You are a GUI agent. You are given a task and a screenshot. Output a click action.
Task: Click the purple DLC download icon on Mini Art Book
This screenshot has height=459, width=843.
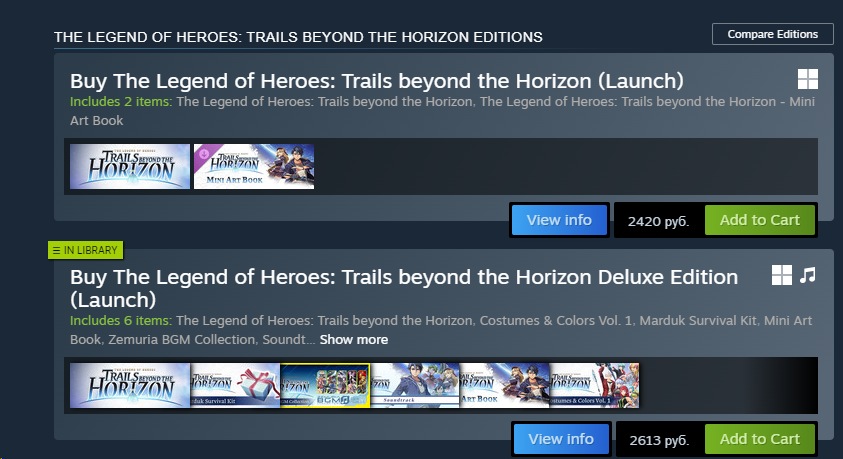[204, 154]
